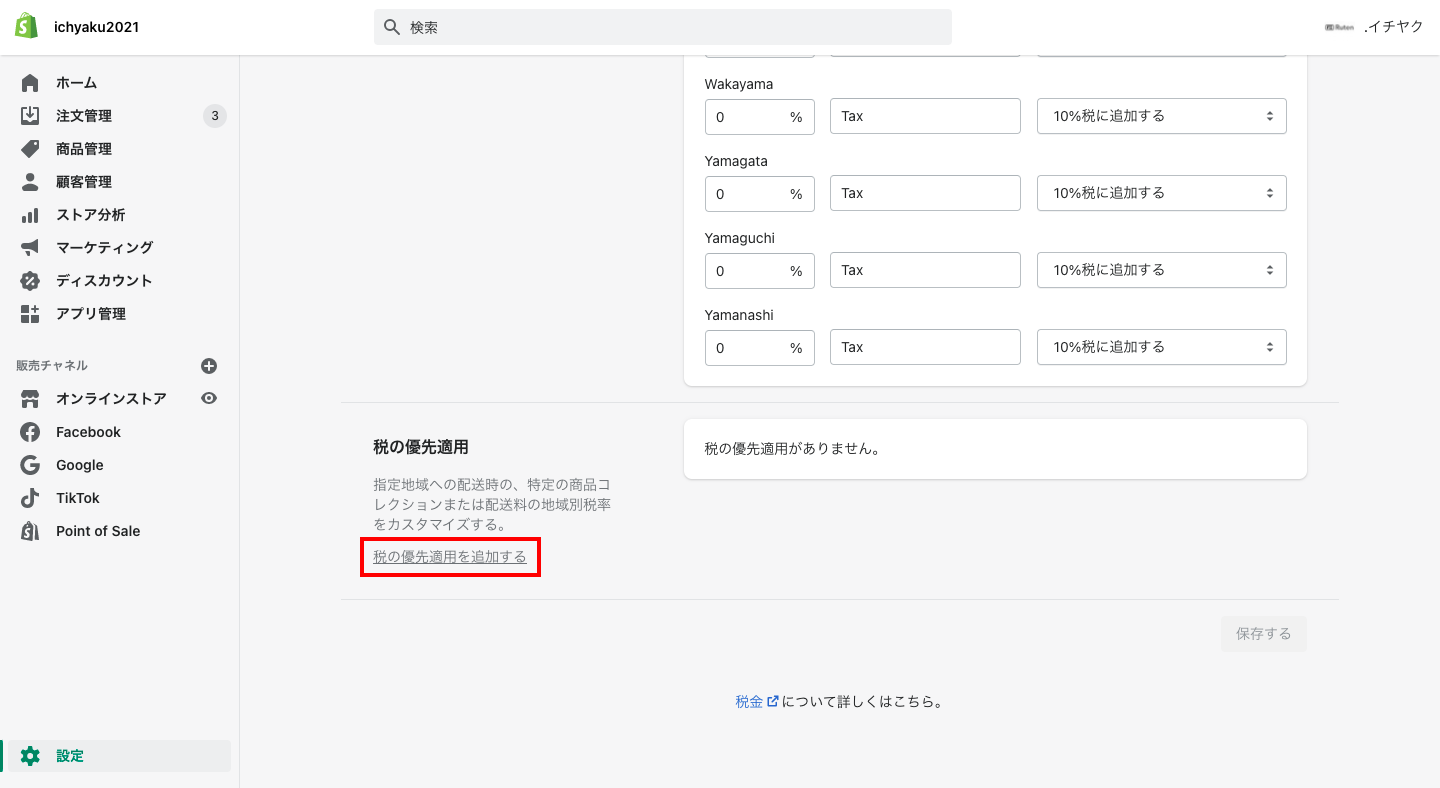Edit the Yamagata tax name field
Image resolution: width=1440 pixels, height=788 pixels.
tap(925, 193)
